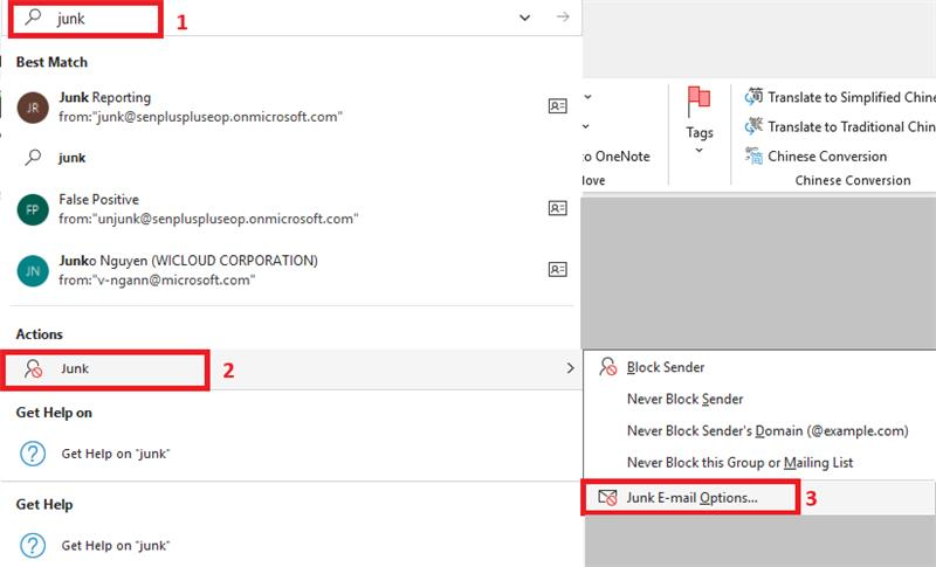Select False Positive search result

291,209
